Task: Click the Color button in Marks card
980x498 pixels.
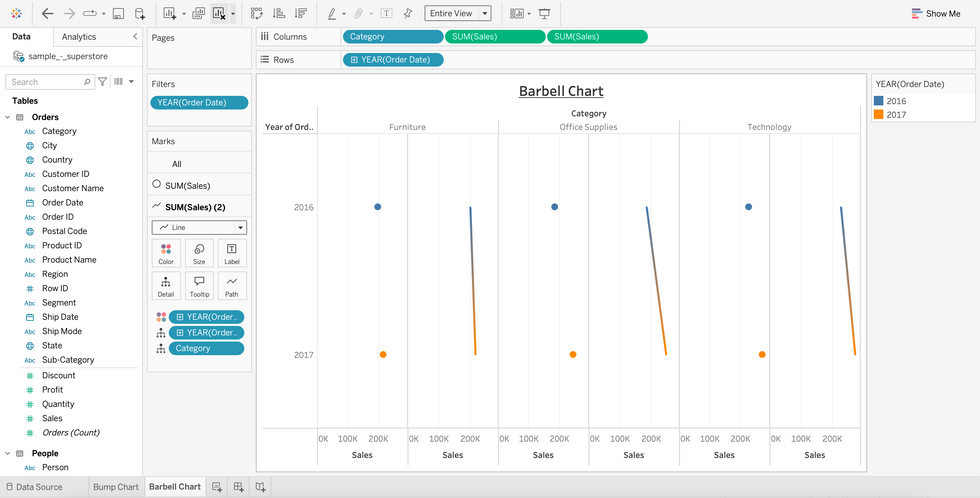Action: coord(166,254)
